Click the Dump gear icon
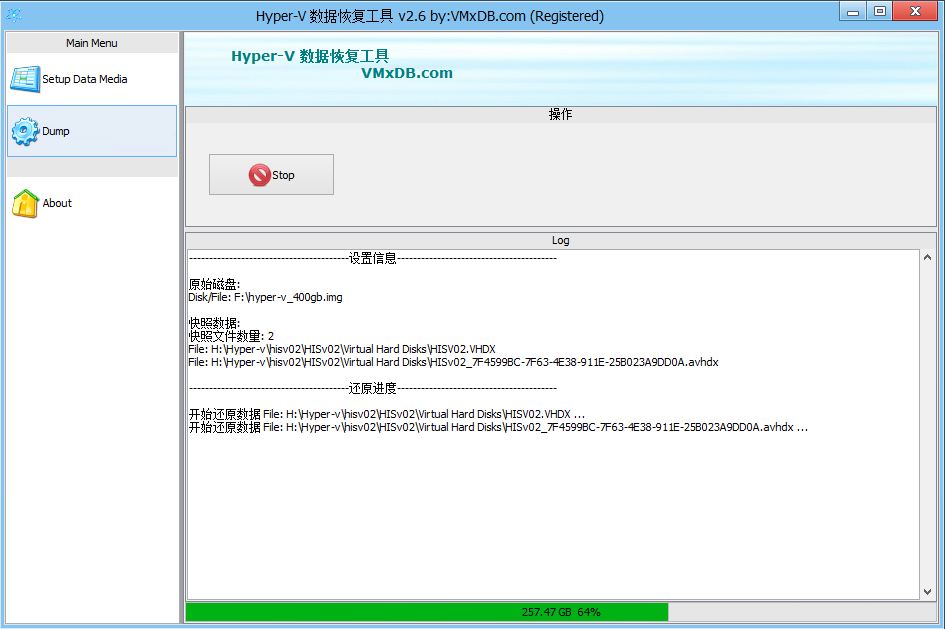This screenshot has width=945, height=629. (25, 131)
